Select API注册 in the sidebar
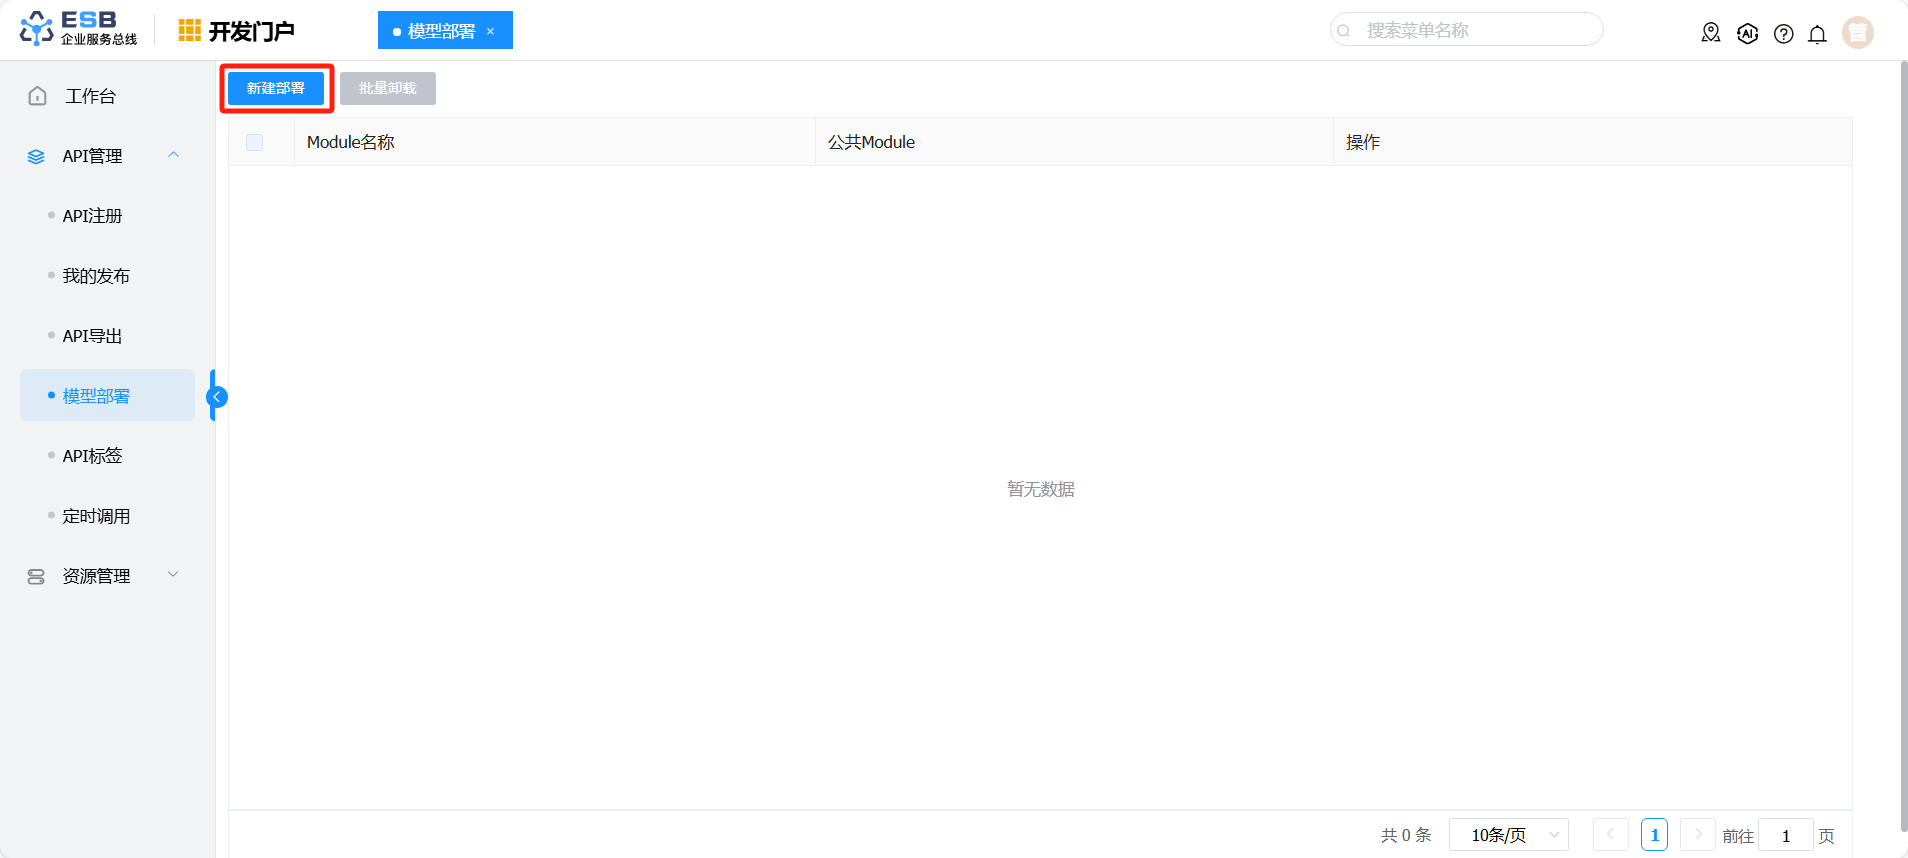The image size is (1908, 858). [x=92, y=216]
